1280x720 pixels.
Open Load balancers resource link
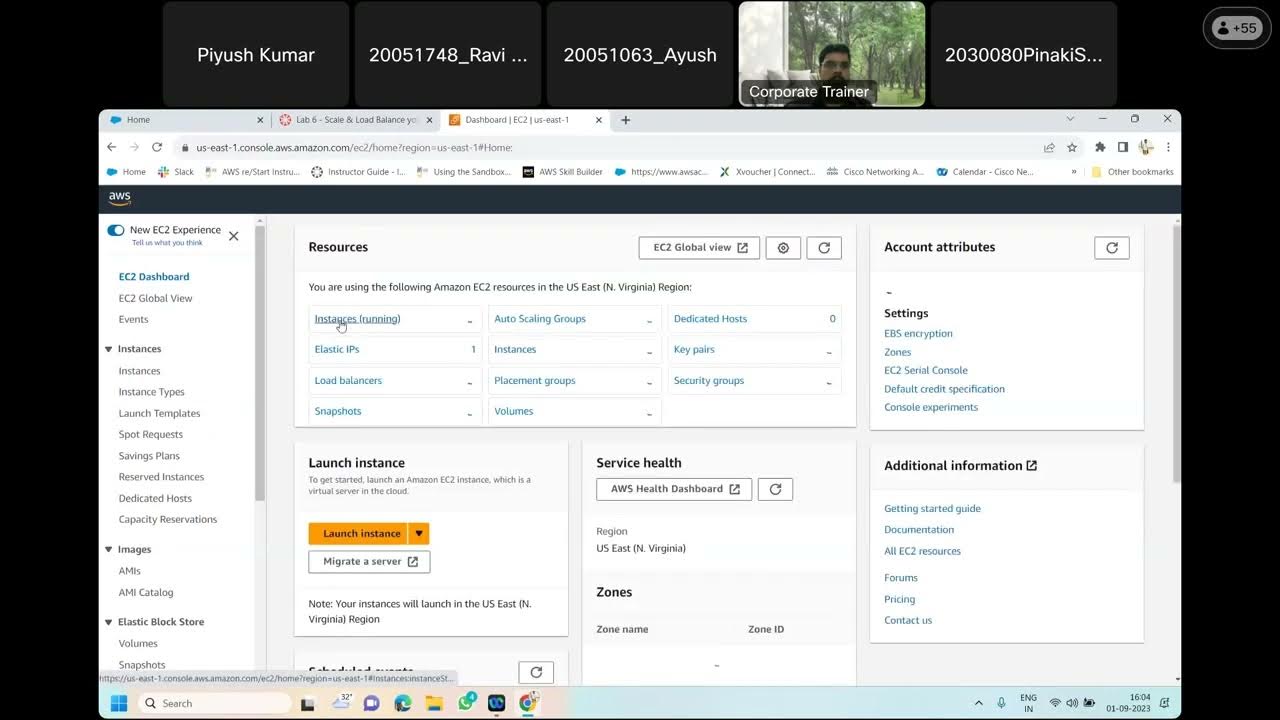click(x=348, y=381)
